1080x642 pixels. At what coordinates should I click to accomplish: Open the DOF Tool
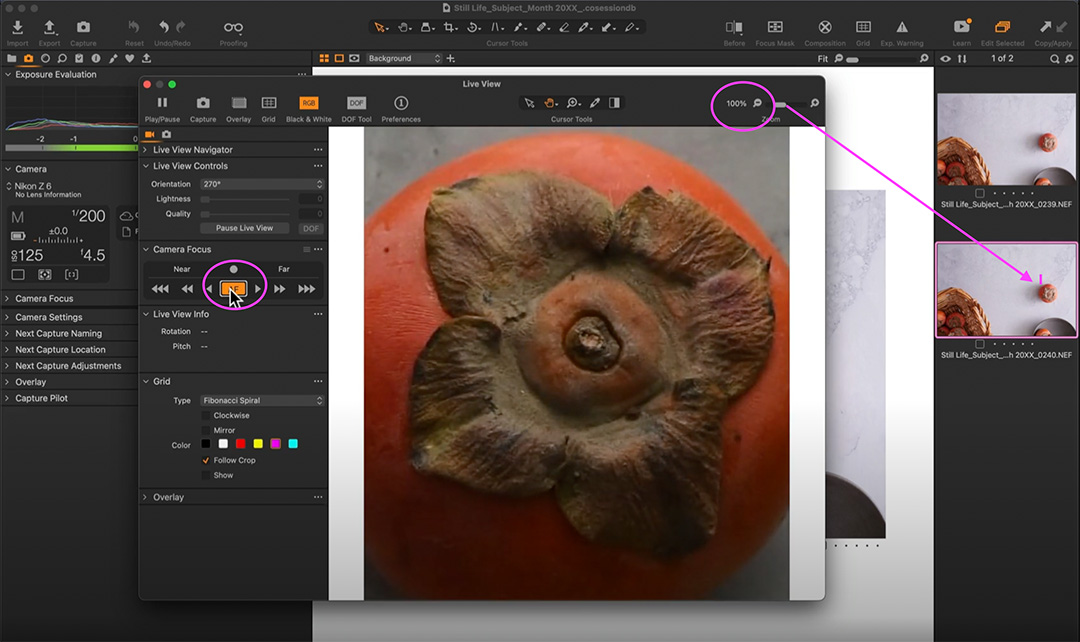(356, 103)
